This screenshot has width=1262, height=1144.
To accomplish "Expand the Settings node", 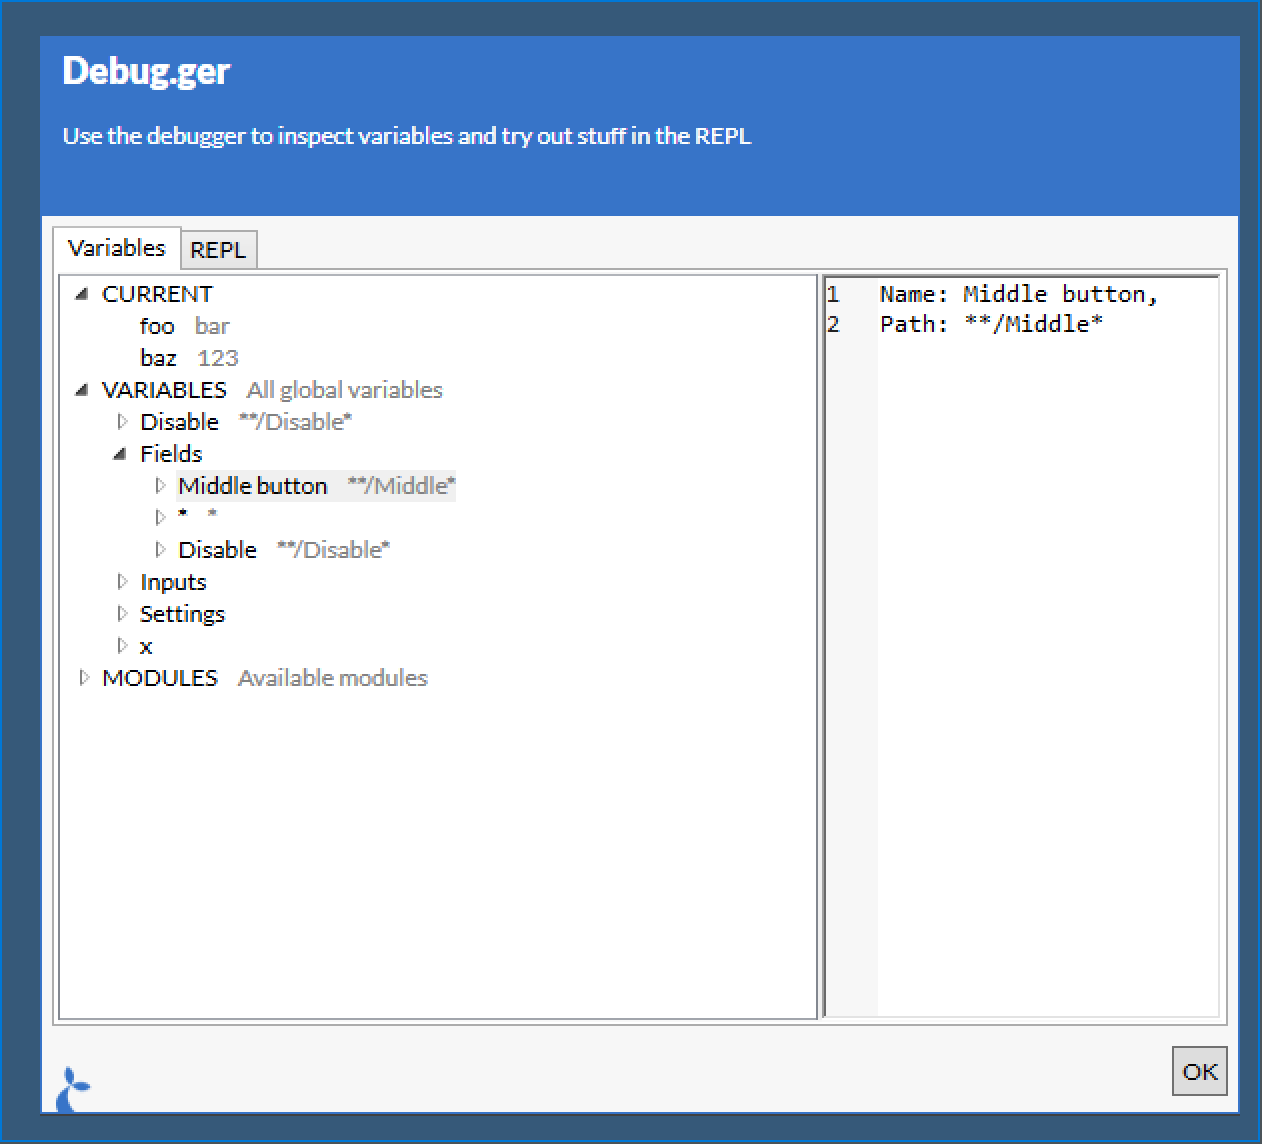I will [x=122, y=614].
